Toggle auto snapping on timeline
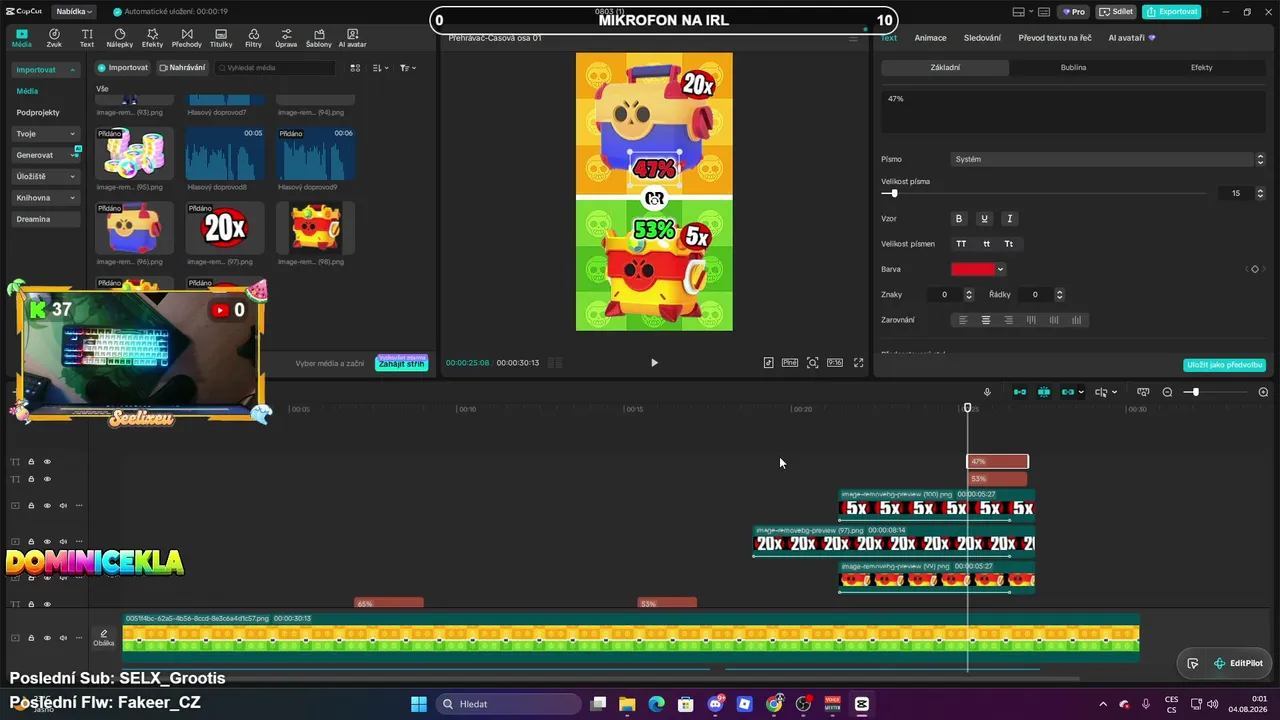This screenshot has height=720, width=1280. (x=1044, y=392)
